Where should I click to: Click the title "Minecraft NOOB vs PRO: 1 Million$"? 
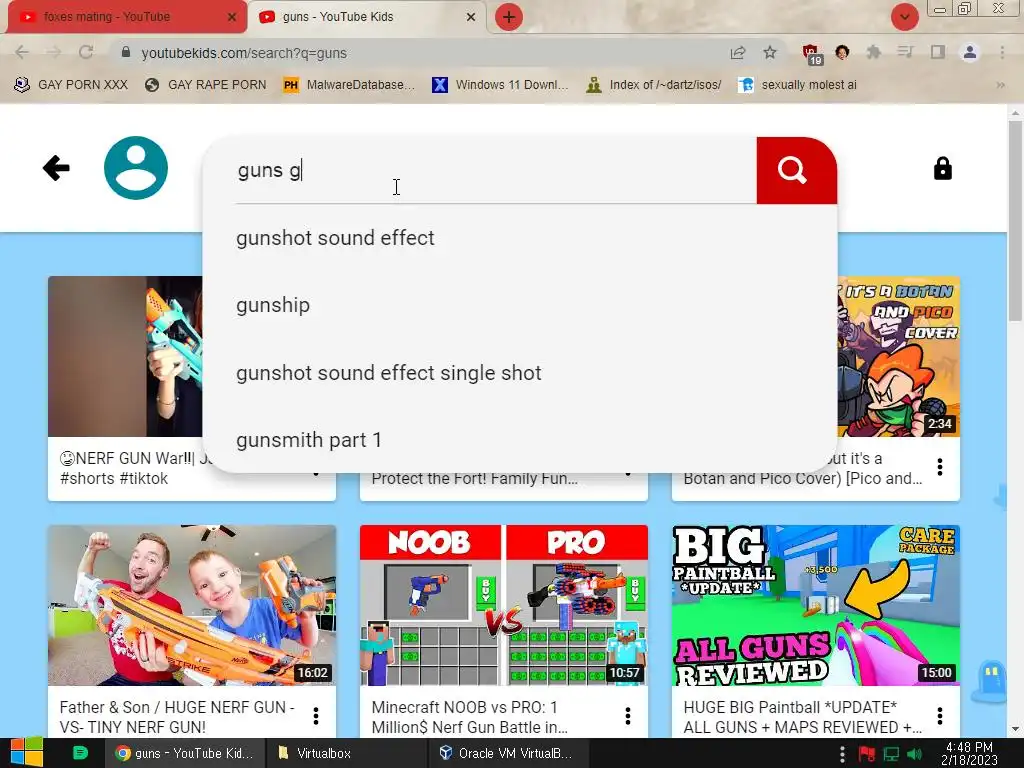pos(470,717)
